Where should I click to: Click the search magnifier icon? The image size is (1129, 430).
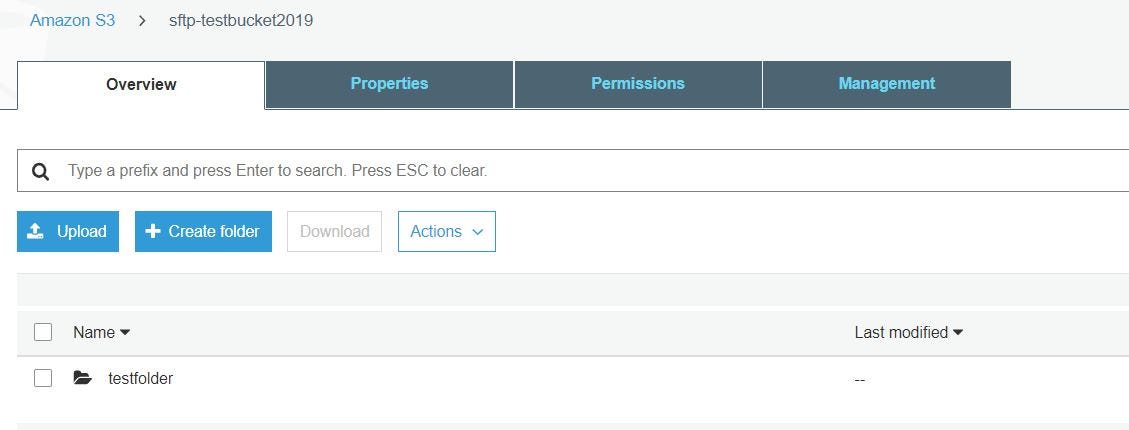41,171
